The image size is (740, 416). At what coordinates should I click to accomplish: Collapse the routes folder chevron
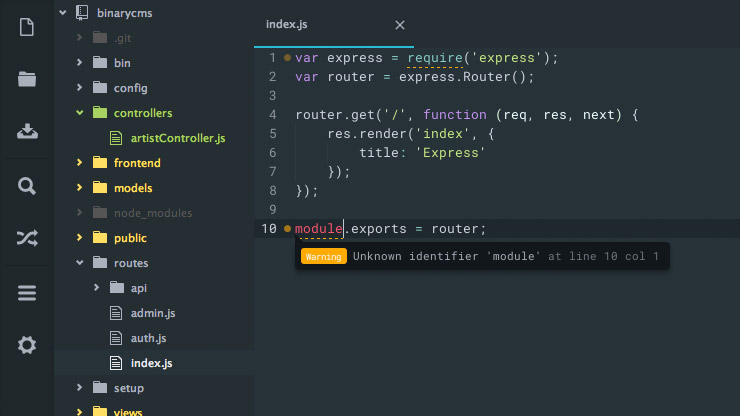[x=79, y=263]
